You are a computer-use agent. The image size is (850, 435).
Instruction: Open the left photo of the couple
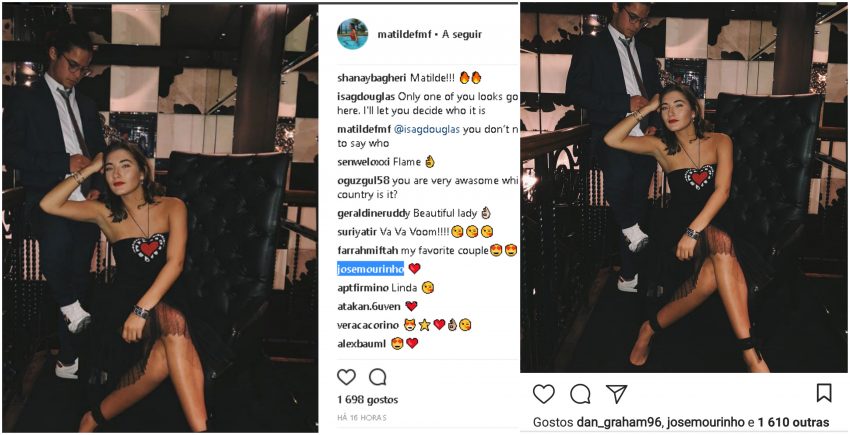[160, 218]
